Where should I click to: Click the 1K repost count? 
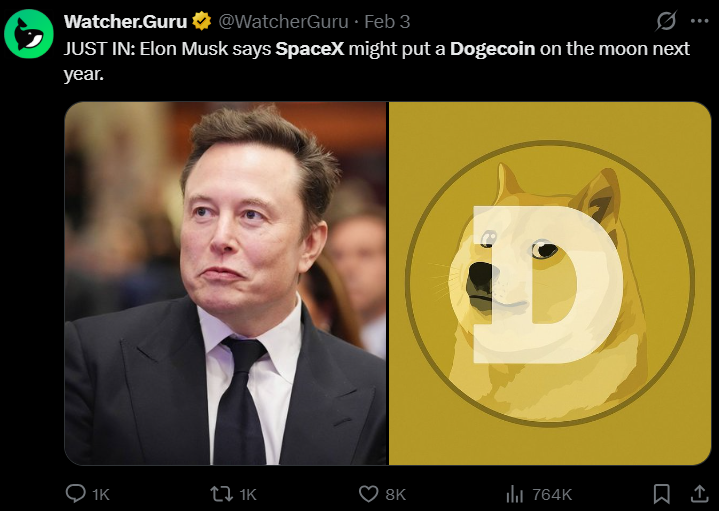point(248,494)
